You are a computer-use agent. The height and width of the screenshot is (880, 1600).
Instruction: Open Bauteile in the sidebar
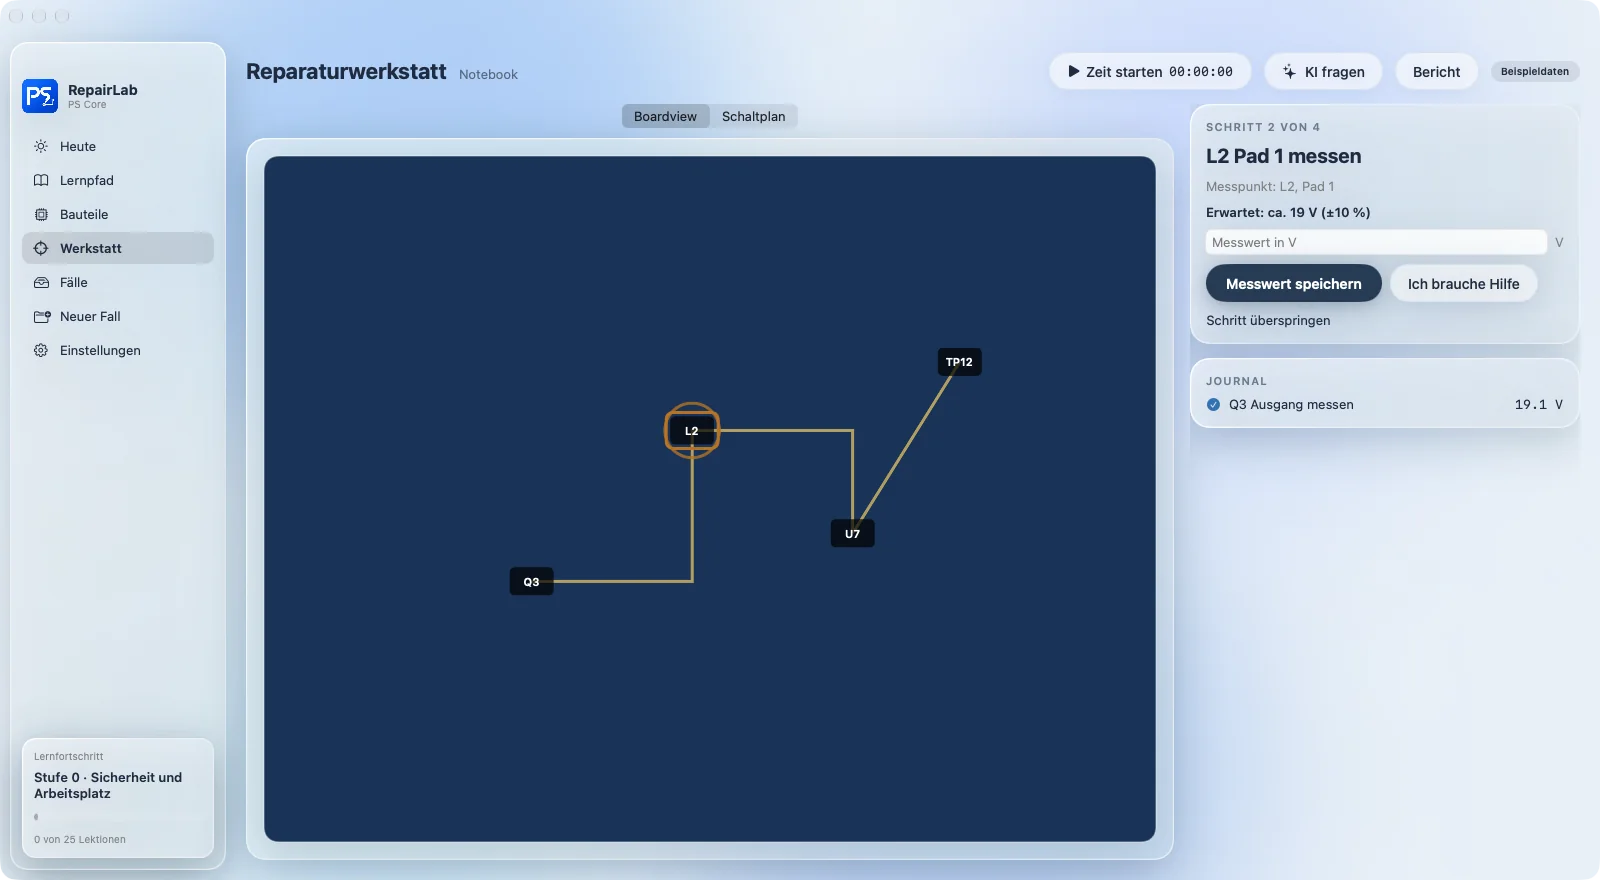[x=118, y=214]
